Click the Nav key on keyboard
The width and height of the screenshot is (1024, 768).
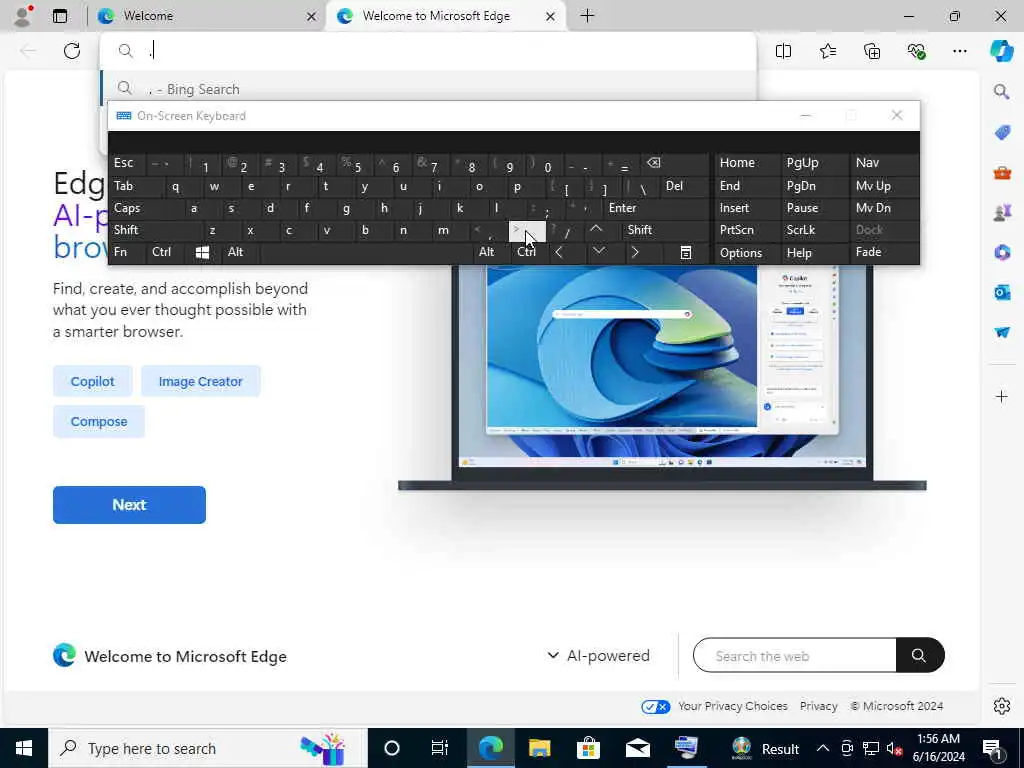click(x=885, y=163)
